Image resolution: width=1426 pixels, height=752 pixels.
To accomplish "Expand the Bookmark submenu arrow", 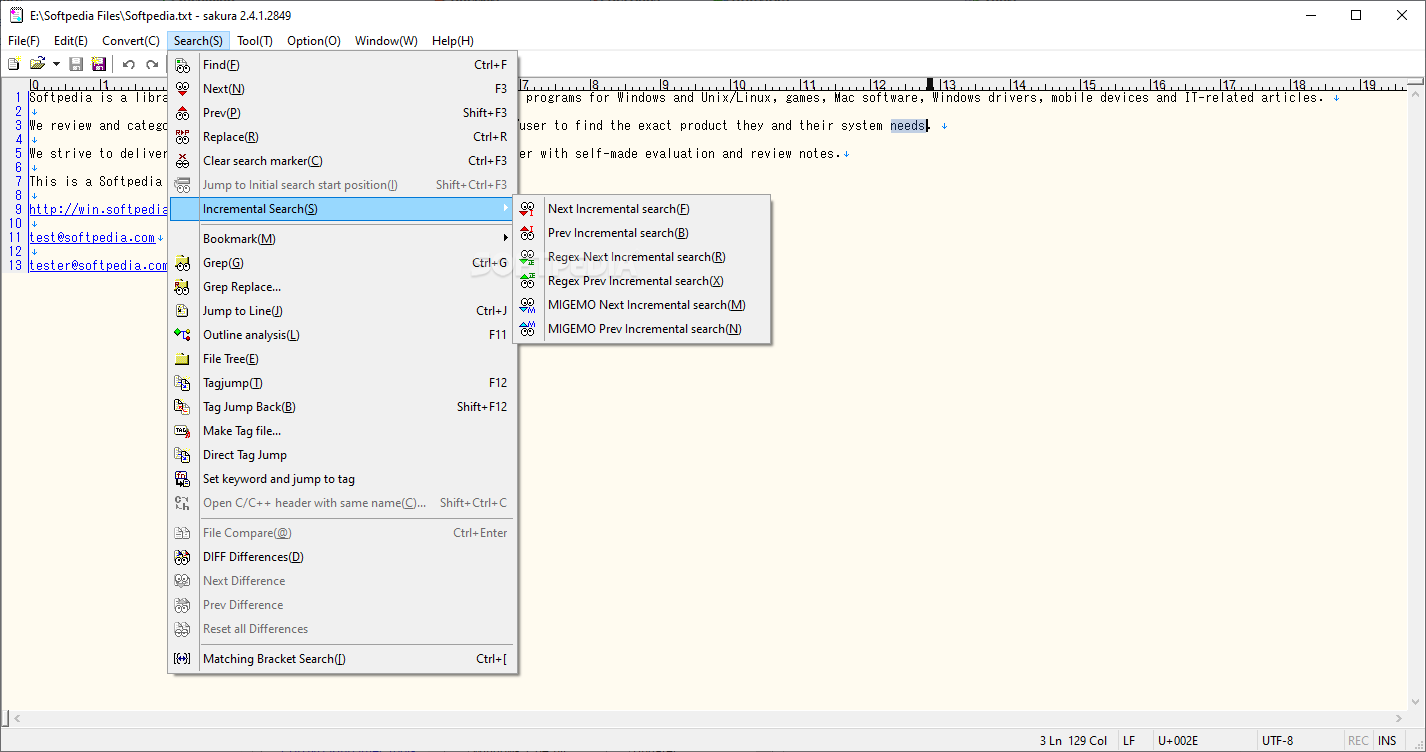I will click(505, 239).
